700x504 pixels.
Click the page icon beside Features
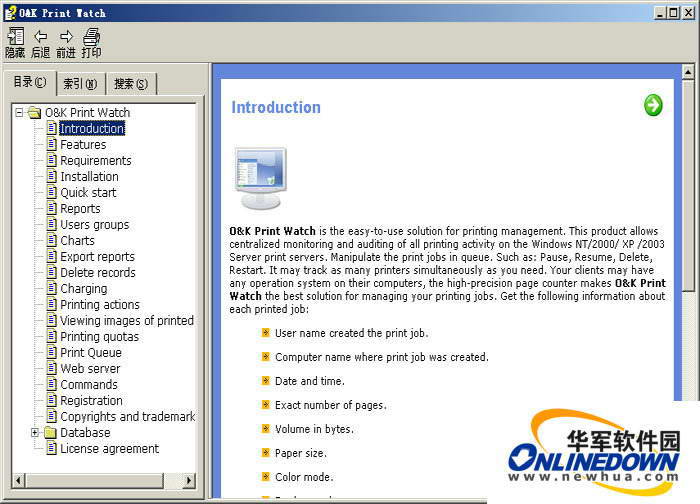[52, 144]
